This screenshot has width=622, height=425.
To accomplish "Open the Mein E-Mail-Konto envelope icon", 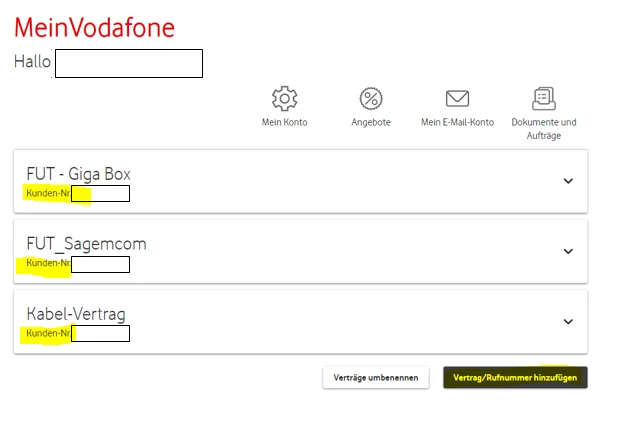I will point(457,98).
